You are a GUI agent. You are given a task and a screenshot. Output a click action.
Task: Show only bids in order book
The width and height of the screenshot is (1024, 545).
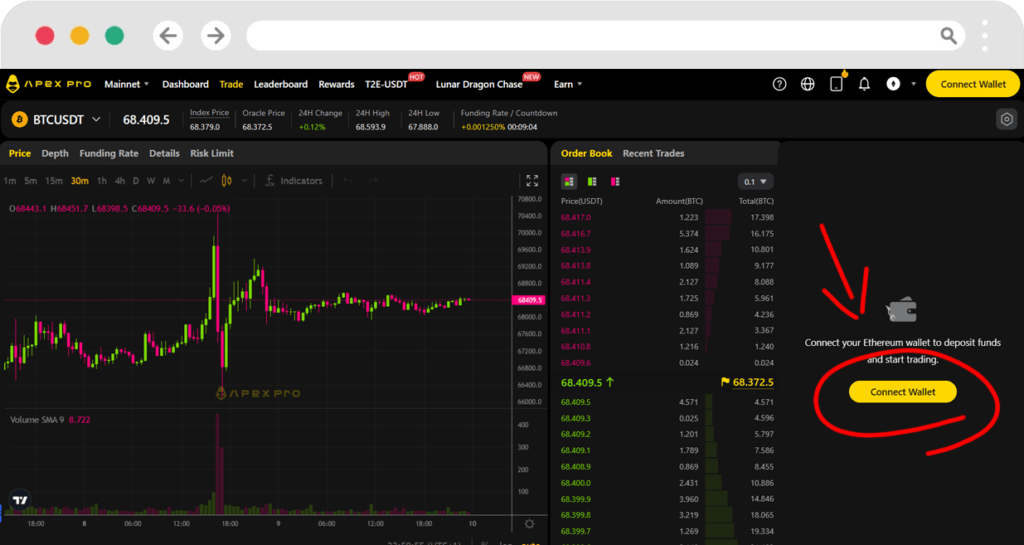click(x=592, y=182)
